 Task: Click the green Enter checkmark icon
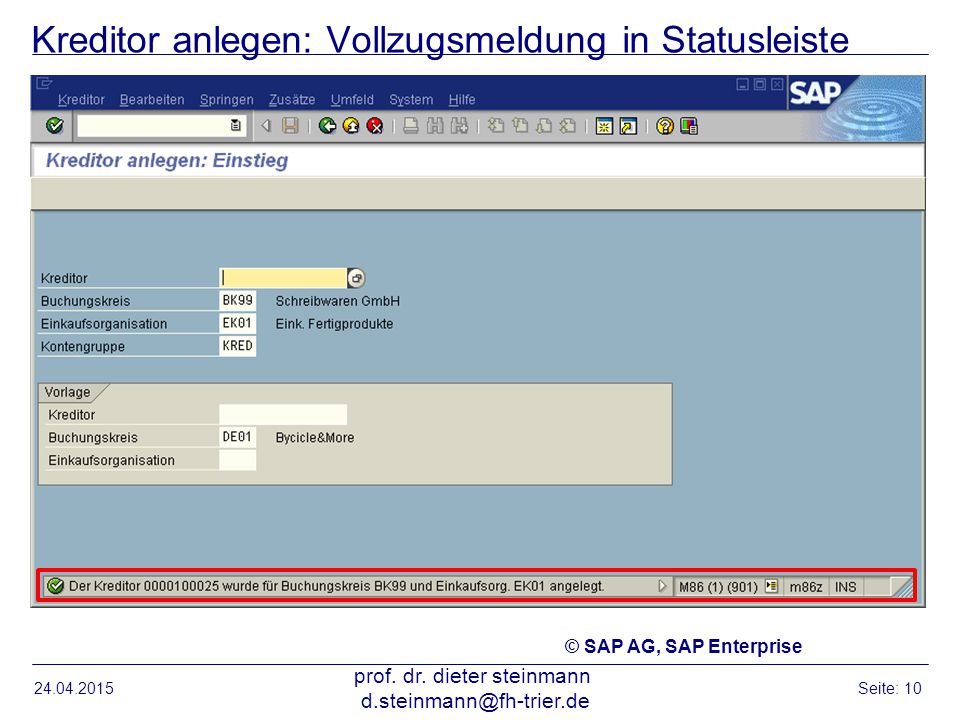pos(54,126)
